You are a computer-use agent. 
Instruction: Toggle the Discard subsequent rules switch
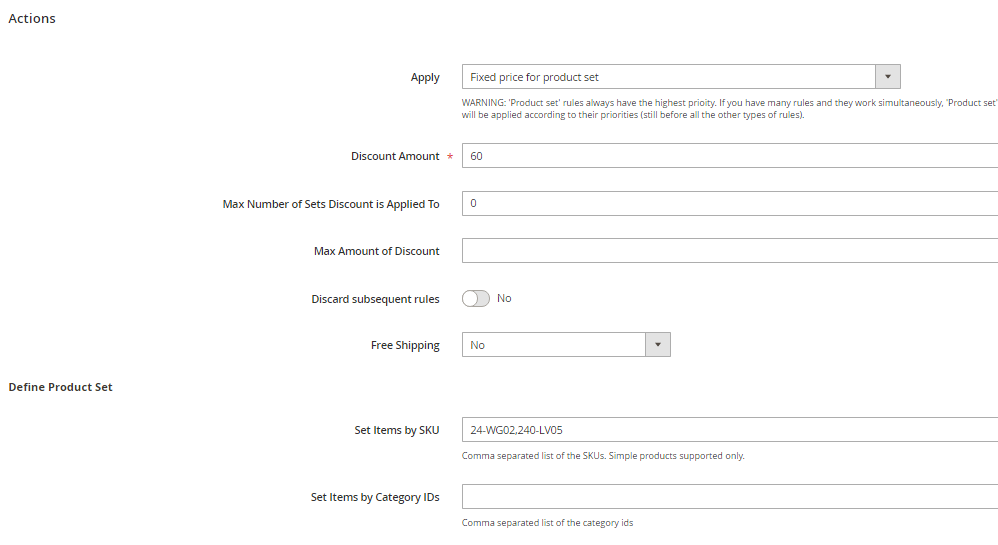[476, 298]
